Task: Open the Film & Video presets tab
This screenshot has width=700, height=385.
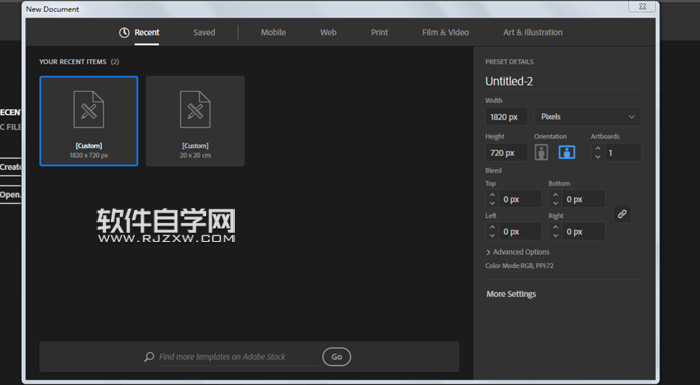Action: 446,32
